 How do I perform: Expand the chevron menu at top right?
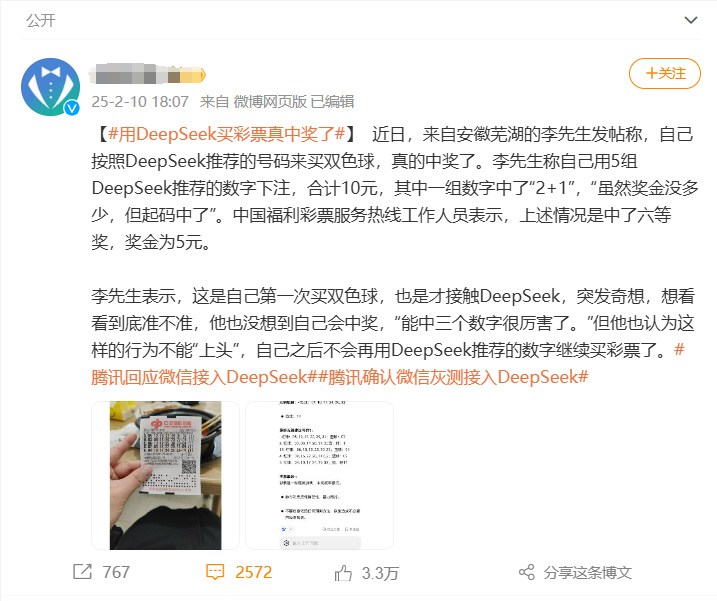coord(690,20)
